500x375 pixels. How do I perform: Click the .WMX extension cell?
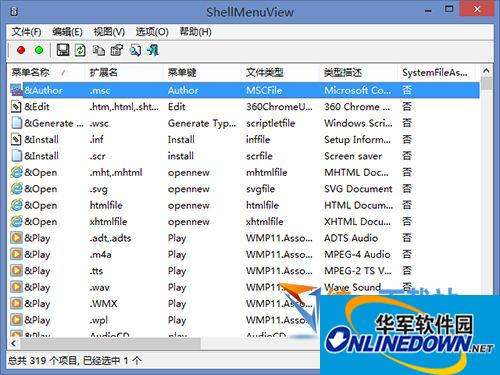(103, 304)
